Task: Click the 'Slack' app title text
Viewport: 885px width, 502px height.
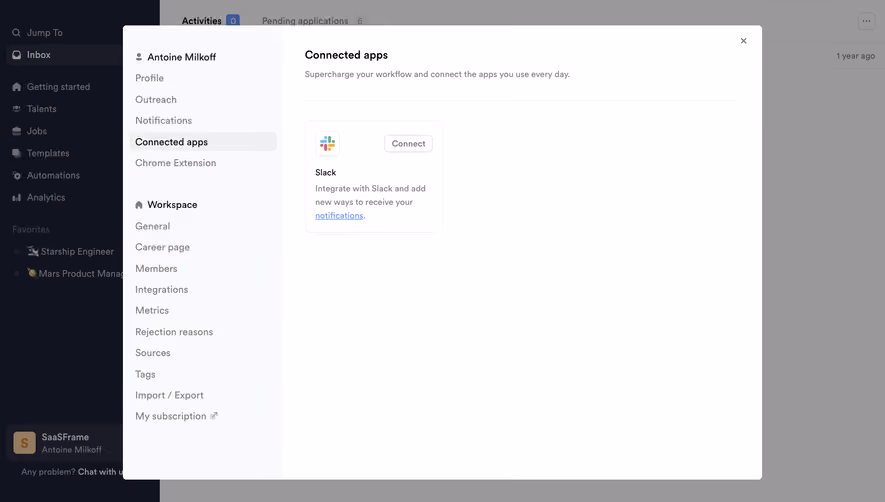Action: [326, 173]
